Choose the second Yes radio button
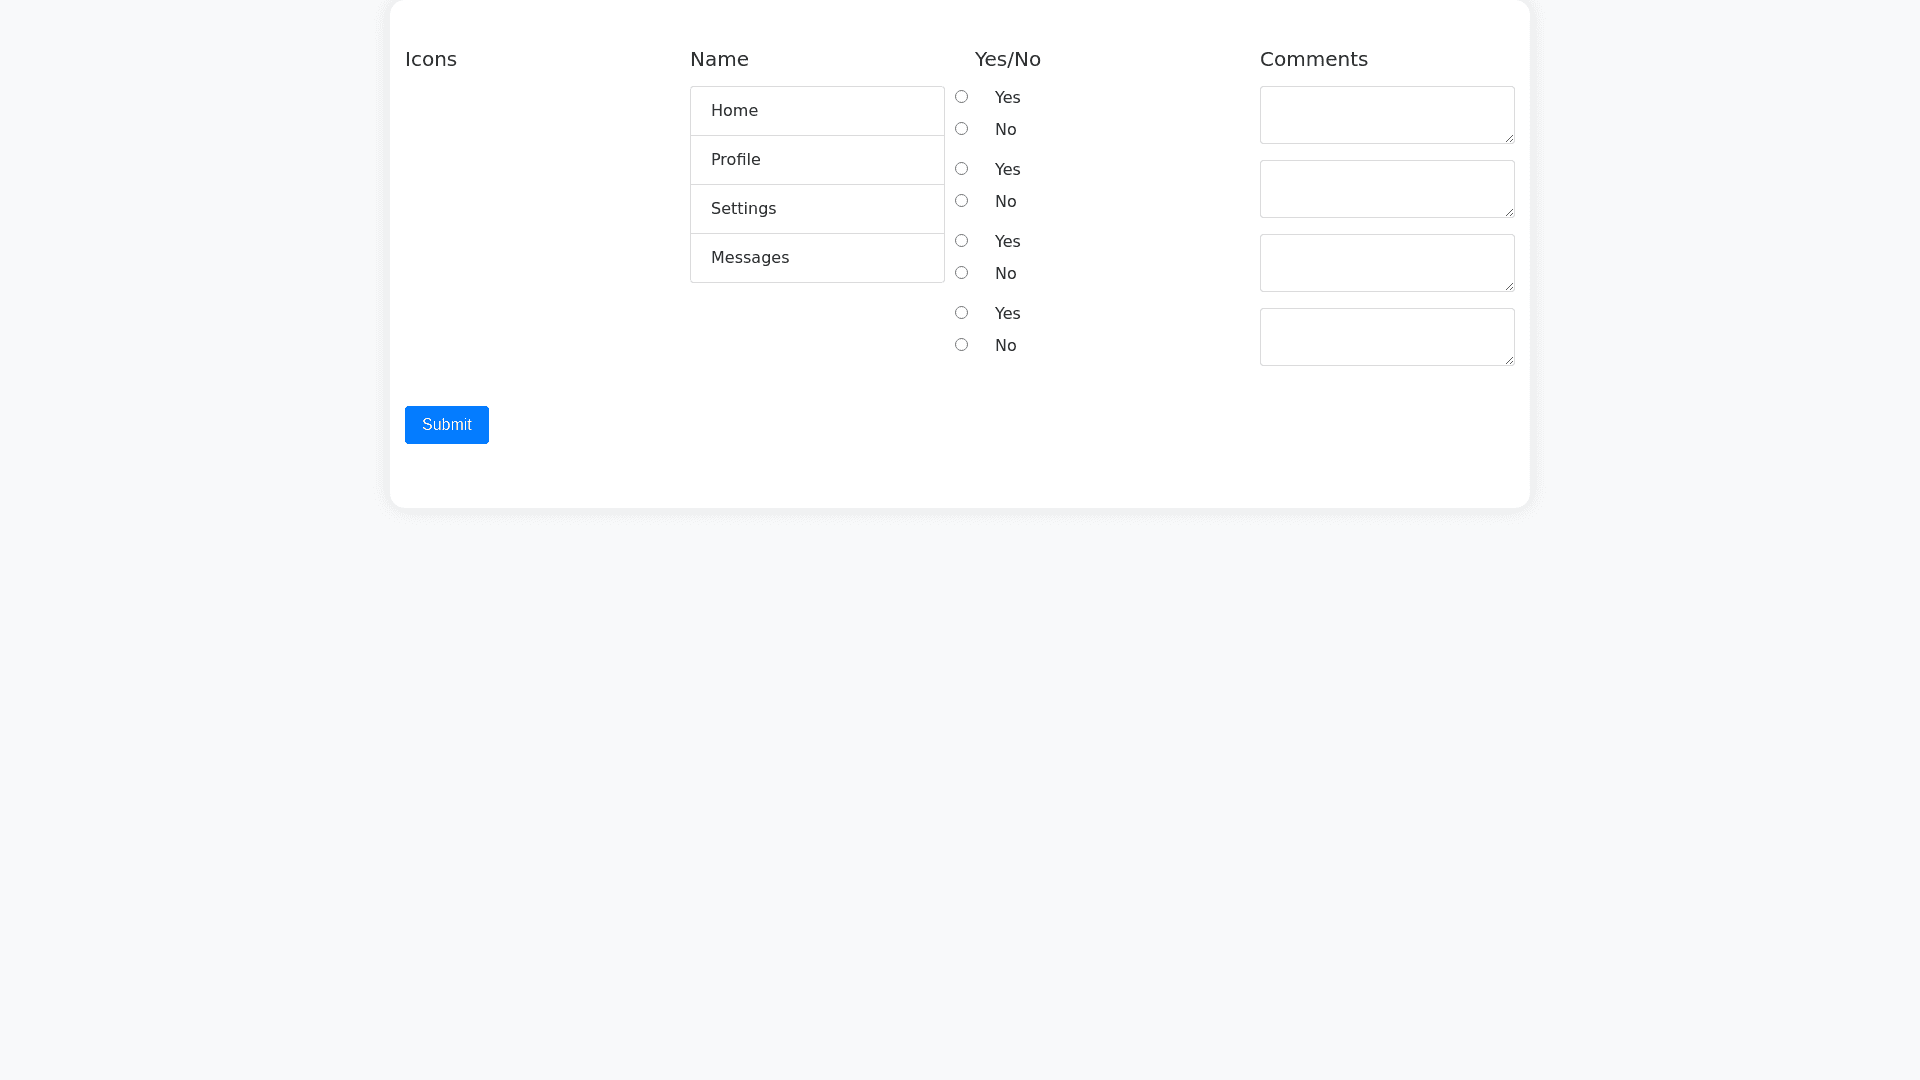 tap(961, 169)
